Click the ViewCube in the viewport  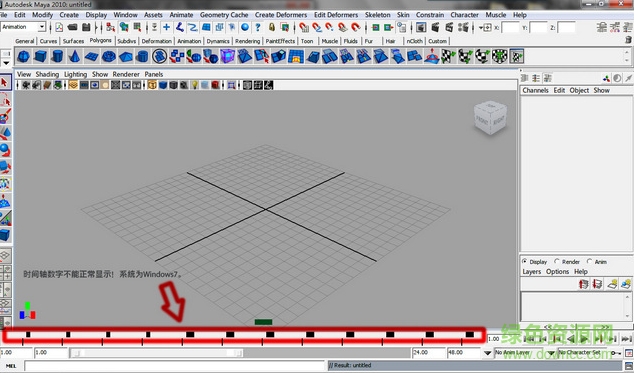coord(490,117)
